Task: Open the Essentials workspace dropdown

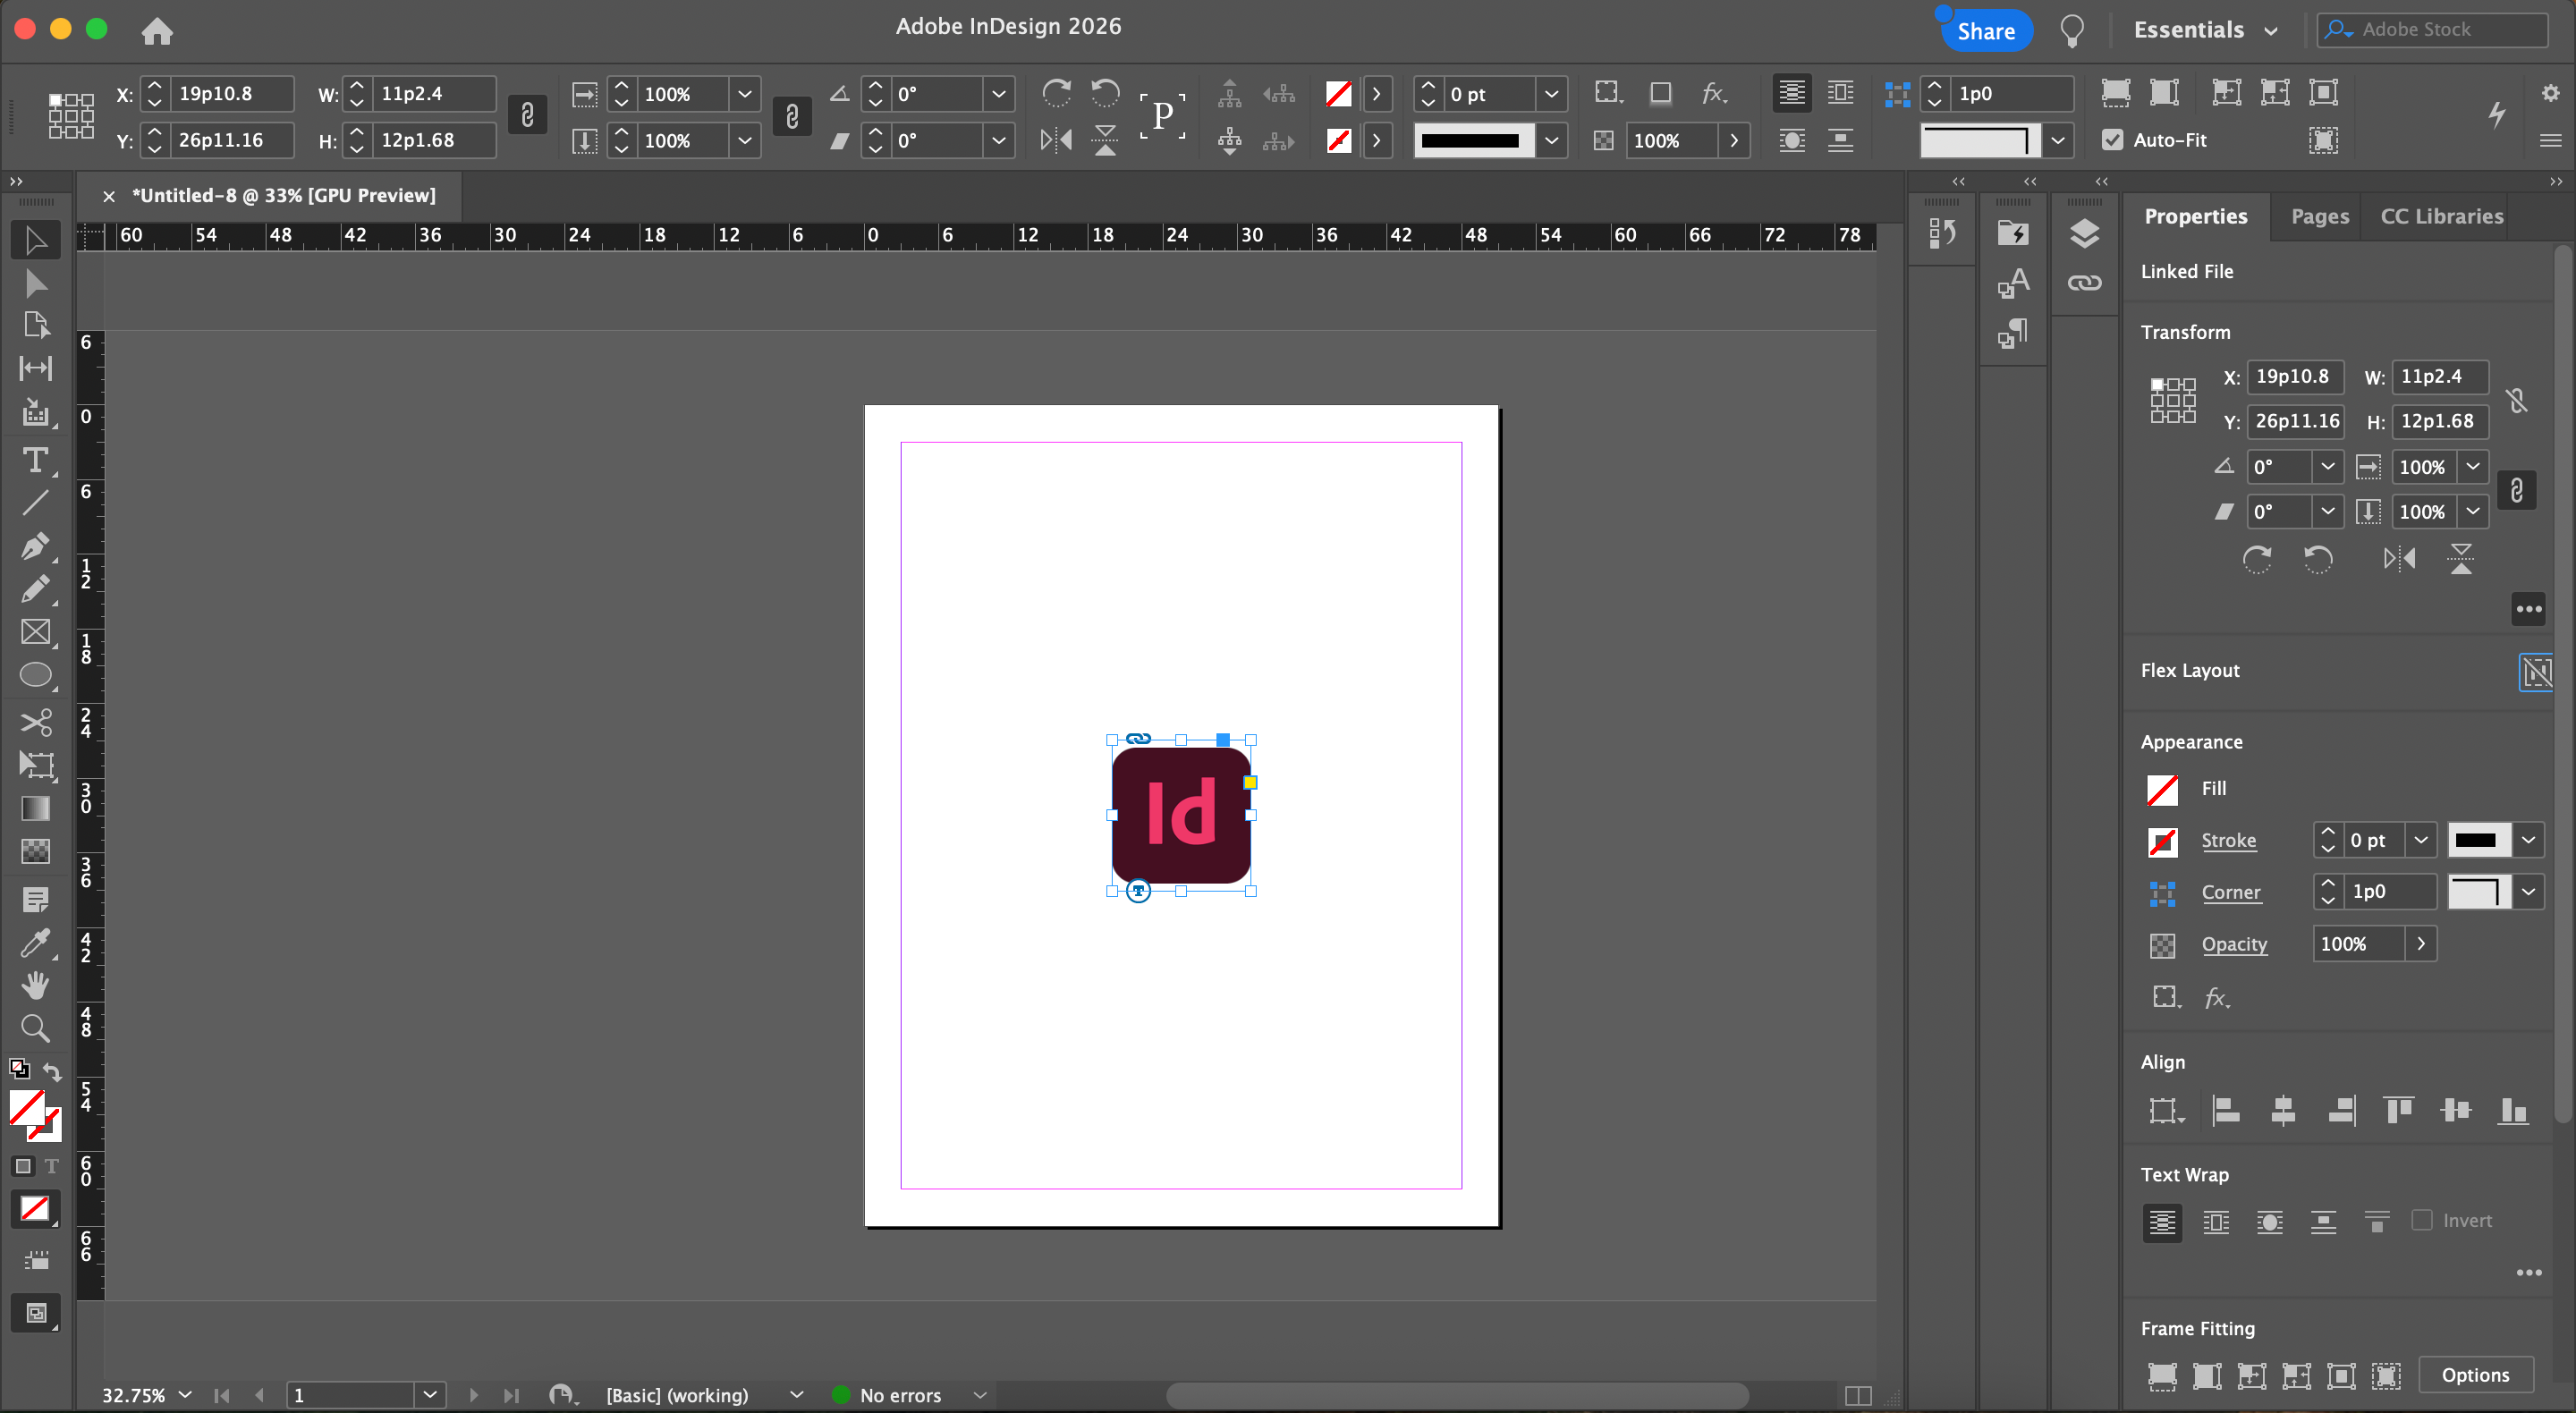Action: click(2206, 30)
